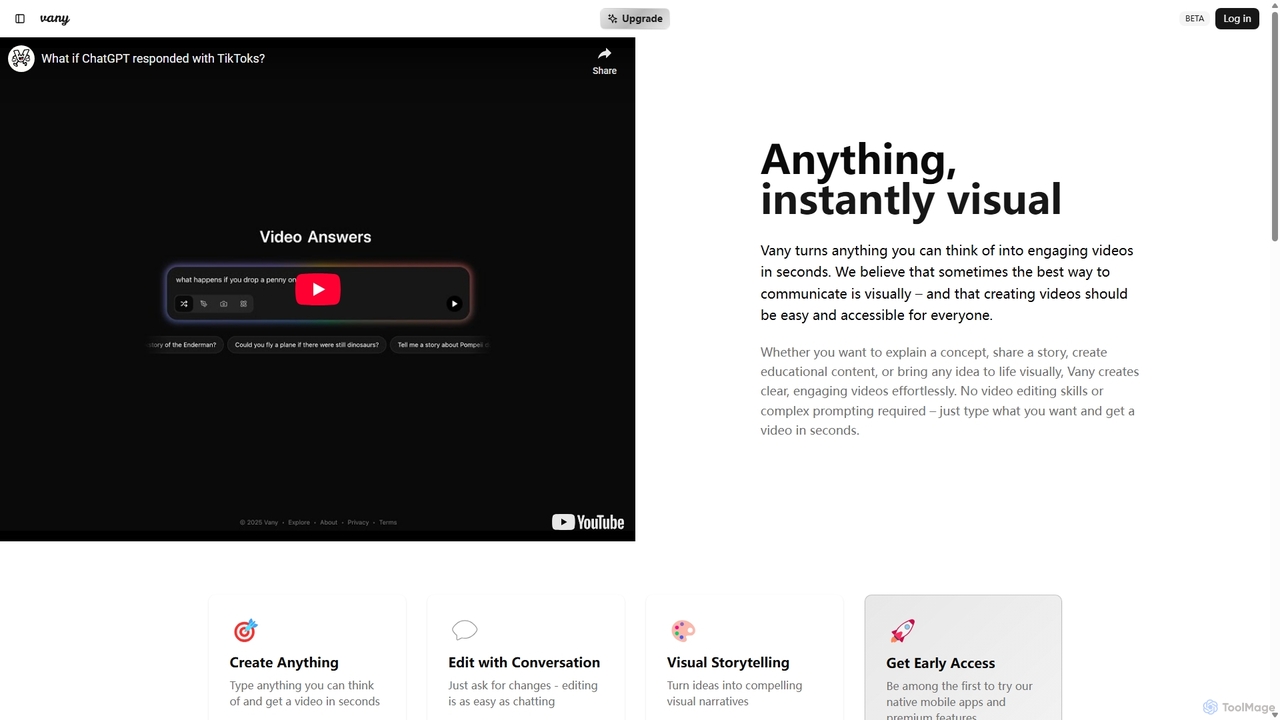This screenshot has height=720, width=1280.
Task: Open the Edit with Conversation card title
Action: pos(524,662)
